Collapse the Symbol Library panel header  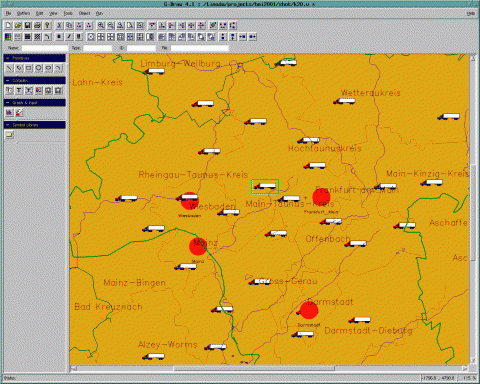tap(35, 125)
